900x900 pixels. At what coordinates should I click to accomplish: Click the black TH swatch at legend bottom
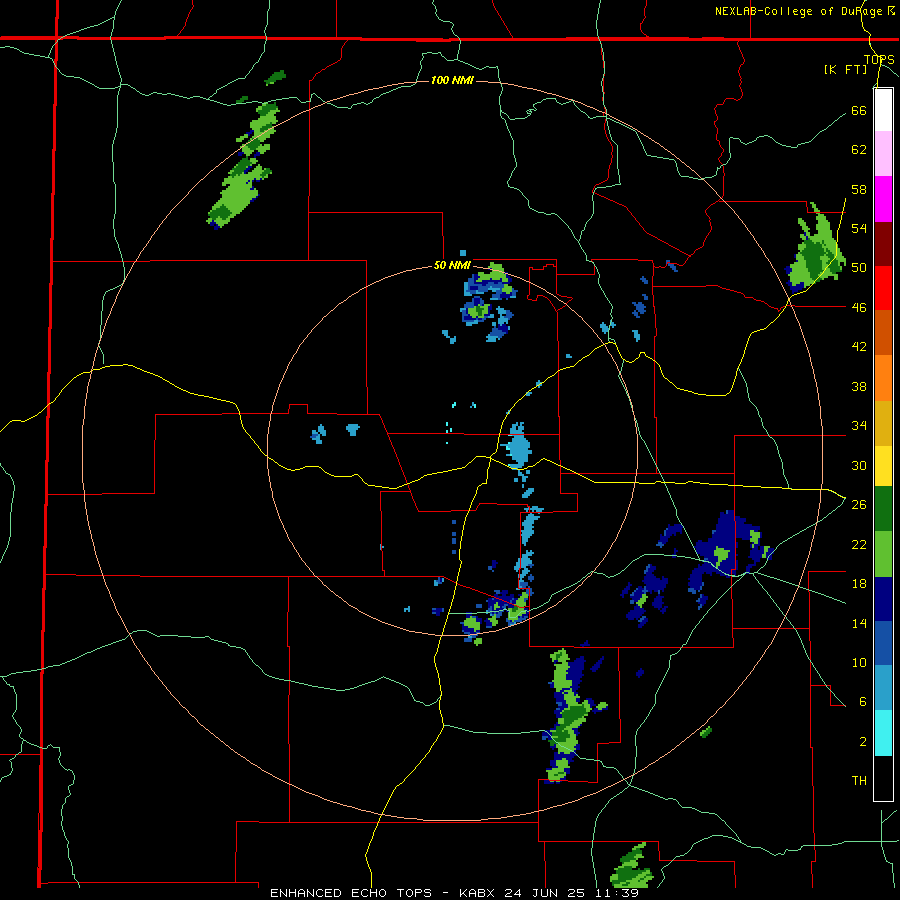tap(883, 778)
